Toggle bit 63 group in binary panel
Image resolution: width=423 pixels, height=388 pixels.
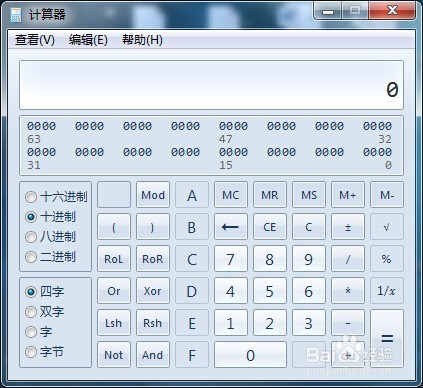(x=41, y=126)
